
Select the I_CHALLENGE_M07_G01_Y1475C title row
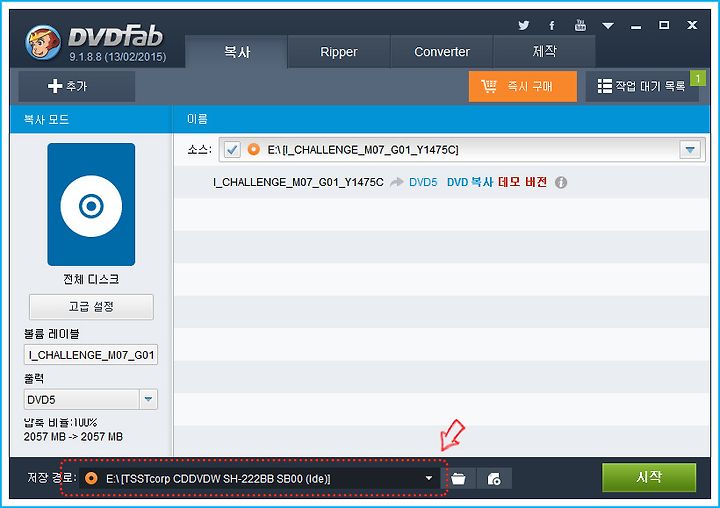click(x=442, y=182)
